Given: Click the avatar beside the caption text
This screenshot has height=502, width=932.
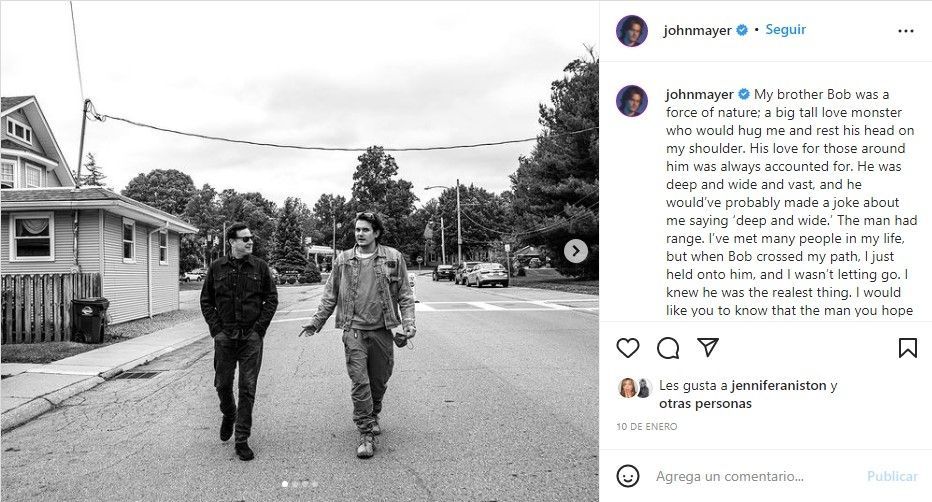Looking at the screenshot, I should [x=632, y=100].
